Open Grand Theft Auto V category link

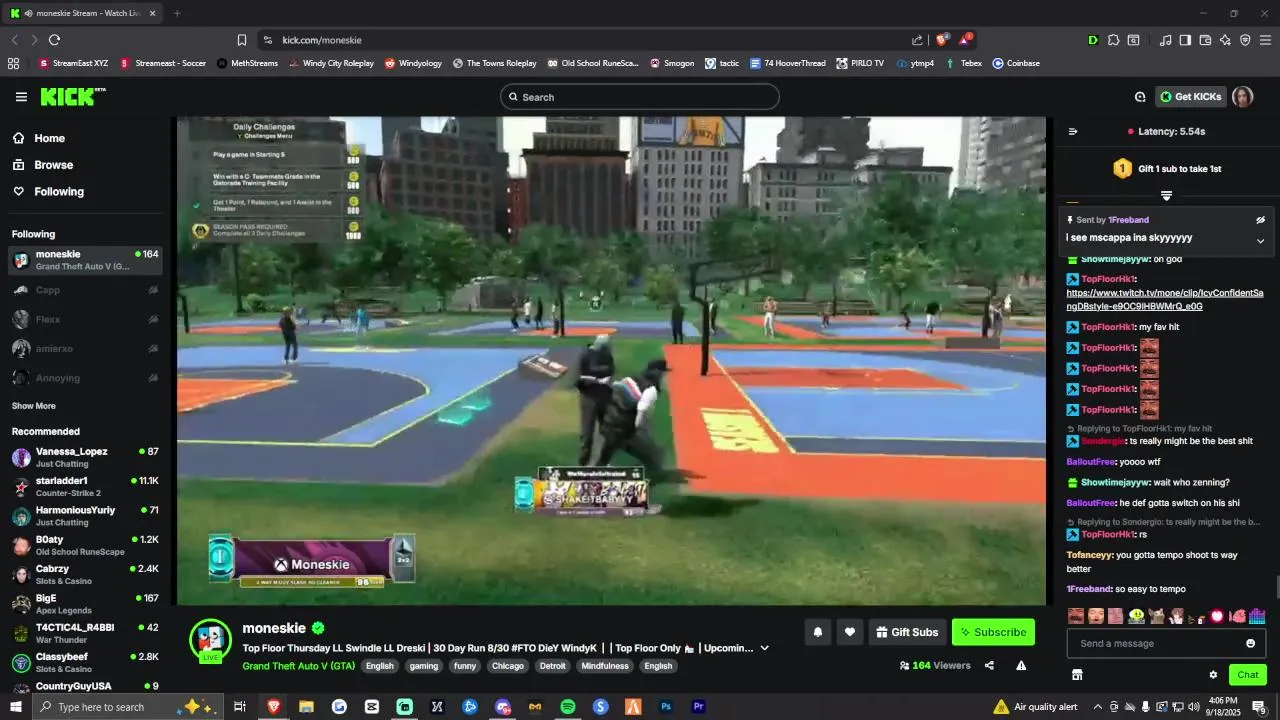[x=298, y=666]
